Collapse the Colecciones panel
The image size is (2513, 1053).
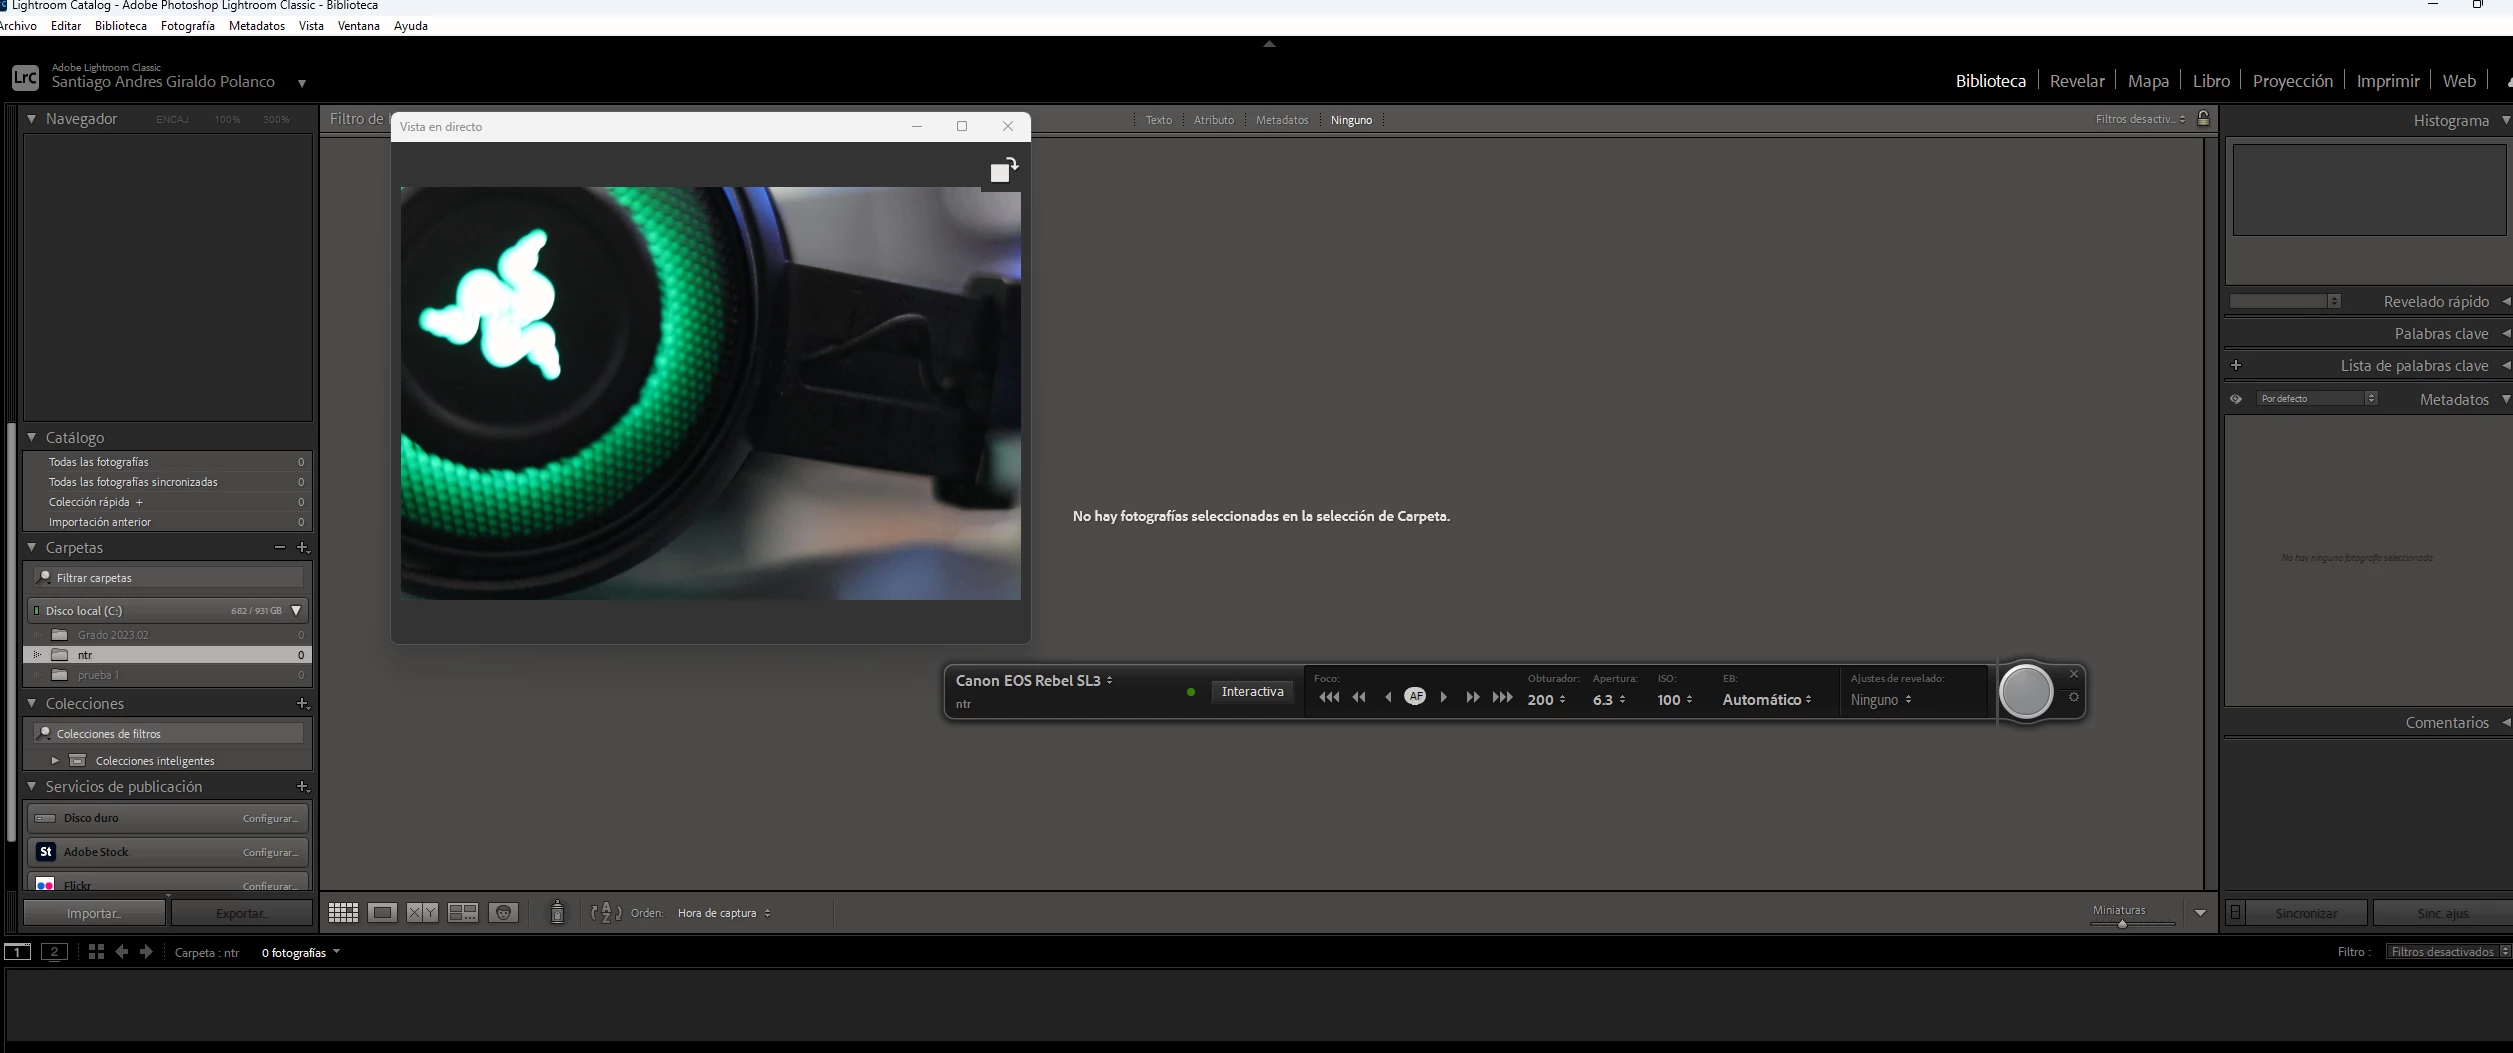pos(31,703)
